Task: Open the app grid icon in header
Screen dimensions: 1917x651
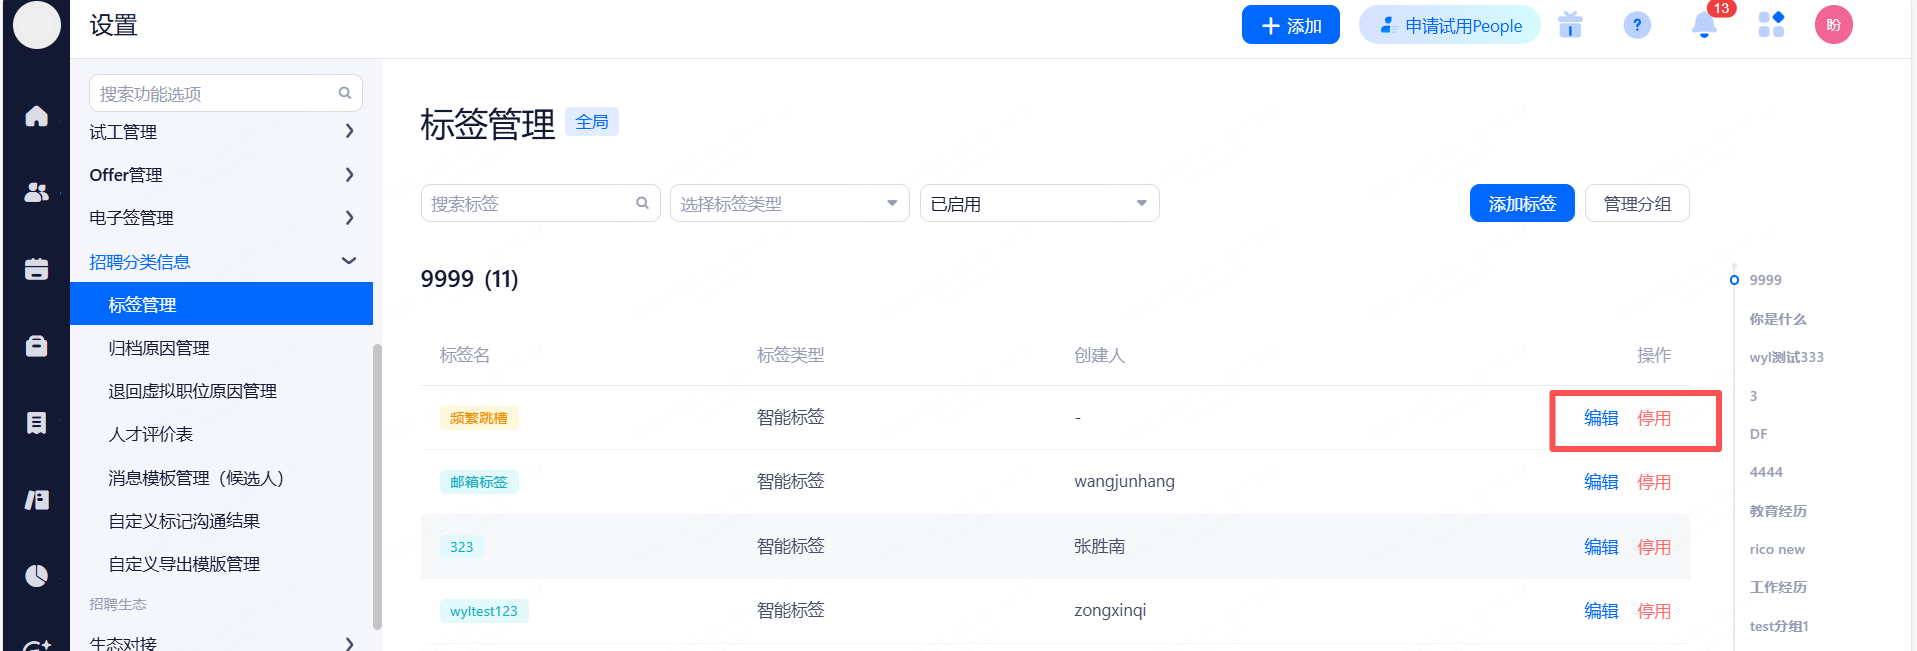Action: pyautogui.click(x=1771, y=26)
